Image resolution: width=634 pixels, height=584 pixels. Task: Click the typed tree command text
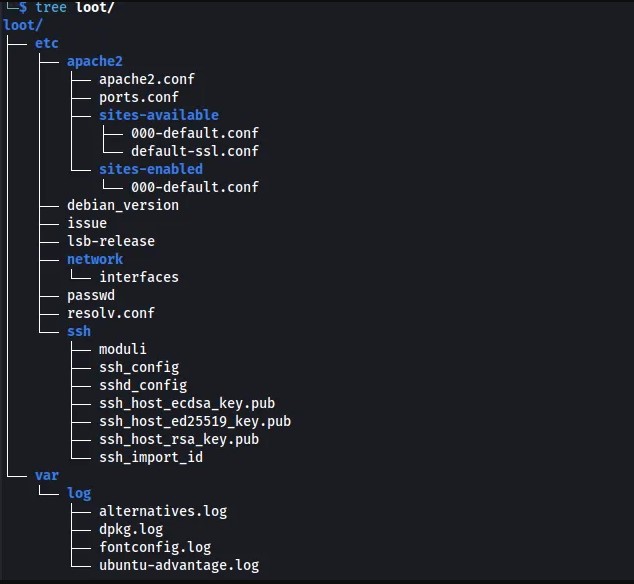point(75,7)
